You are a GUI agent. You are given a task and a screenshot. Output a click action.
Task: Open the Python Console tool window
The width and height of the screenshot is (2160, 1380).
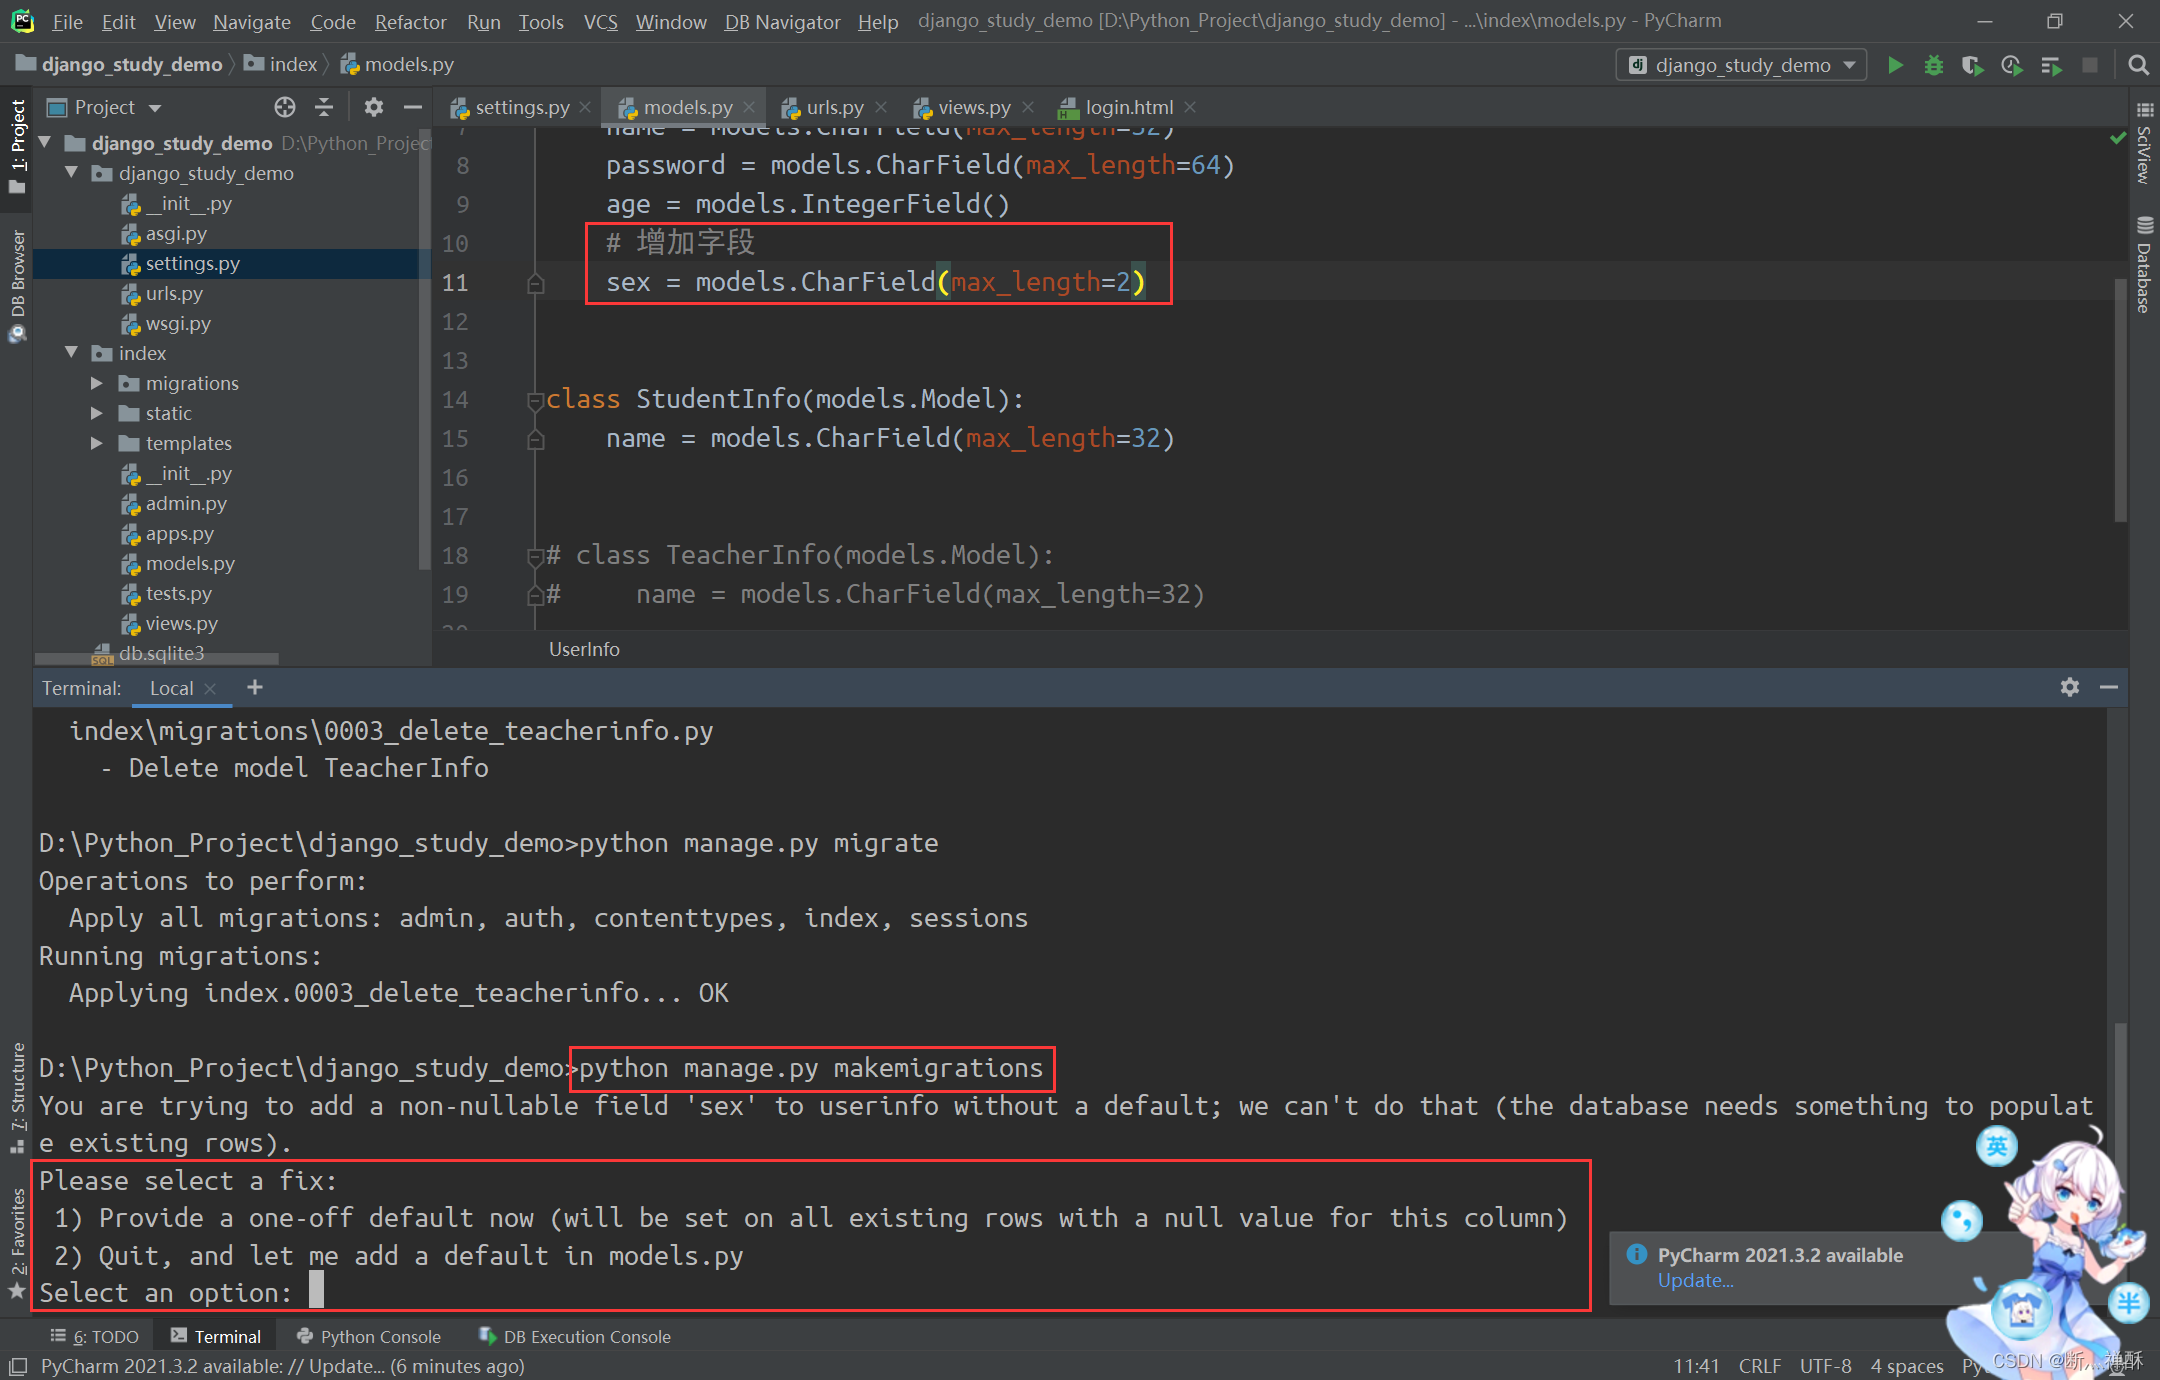pos(369,1336)
